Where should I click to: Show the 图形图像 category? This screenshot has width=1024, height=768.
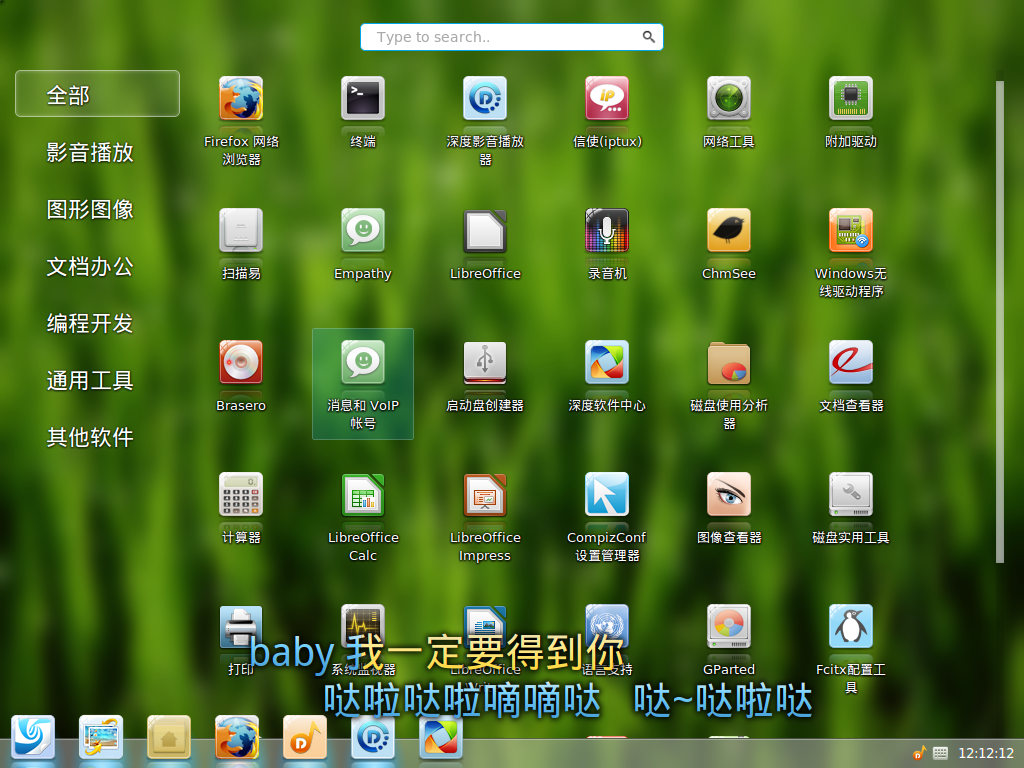90,209
